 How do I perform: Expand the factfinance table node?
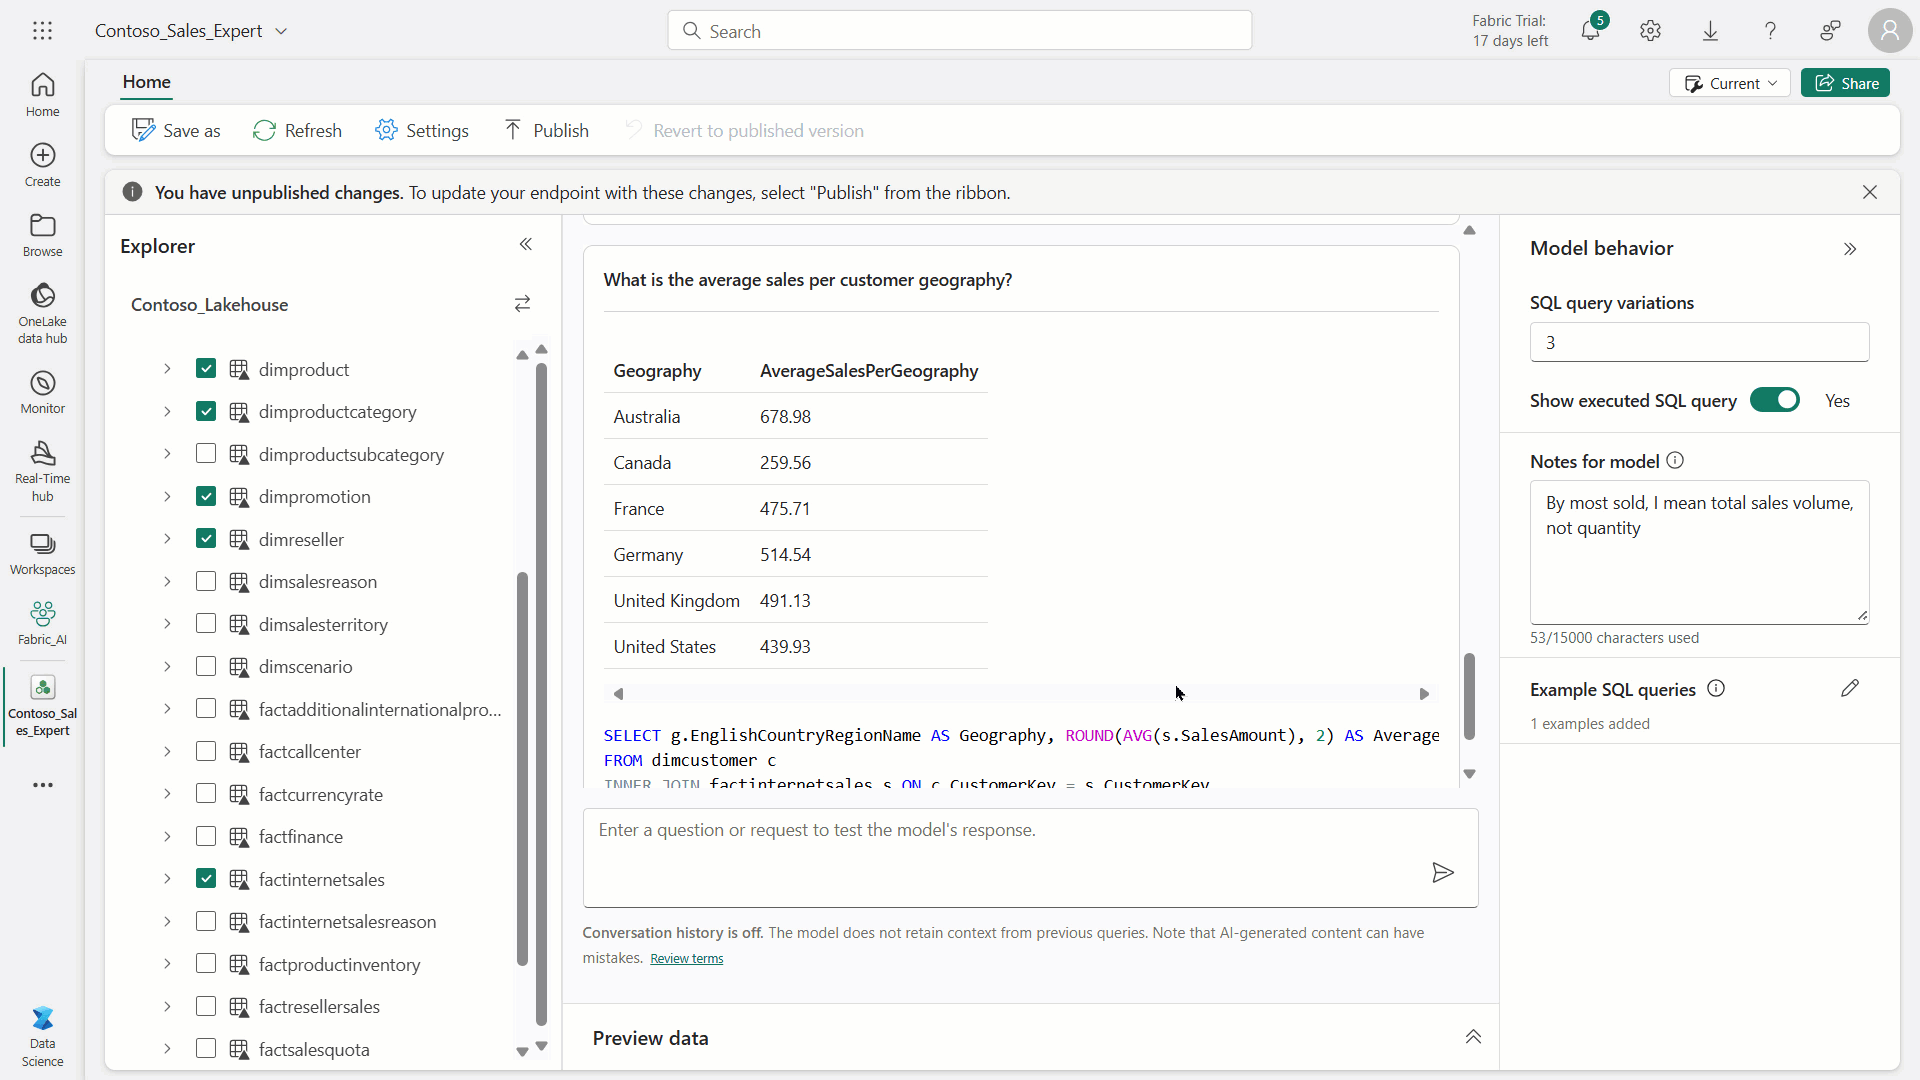coord(167,836)
